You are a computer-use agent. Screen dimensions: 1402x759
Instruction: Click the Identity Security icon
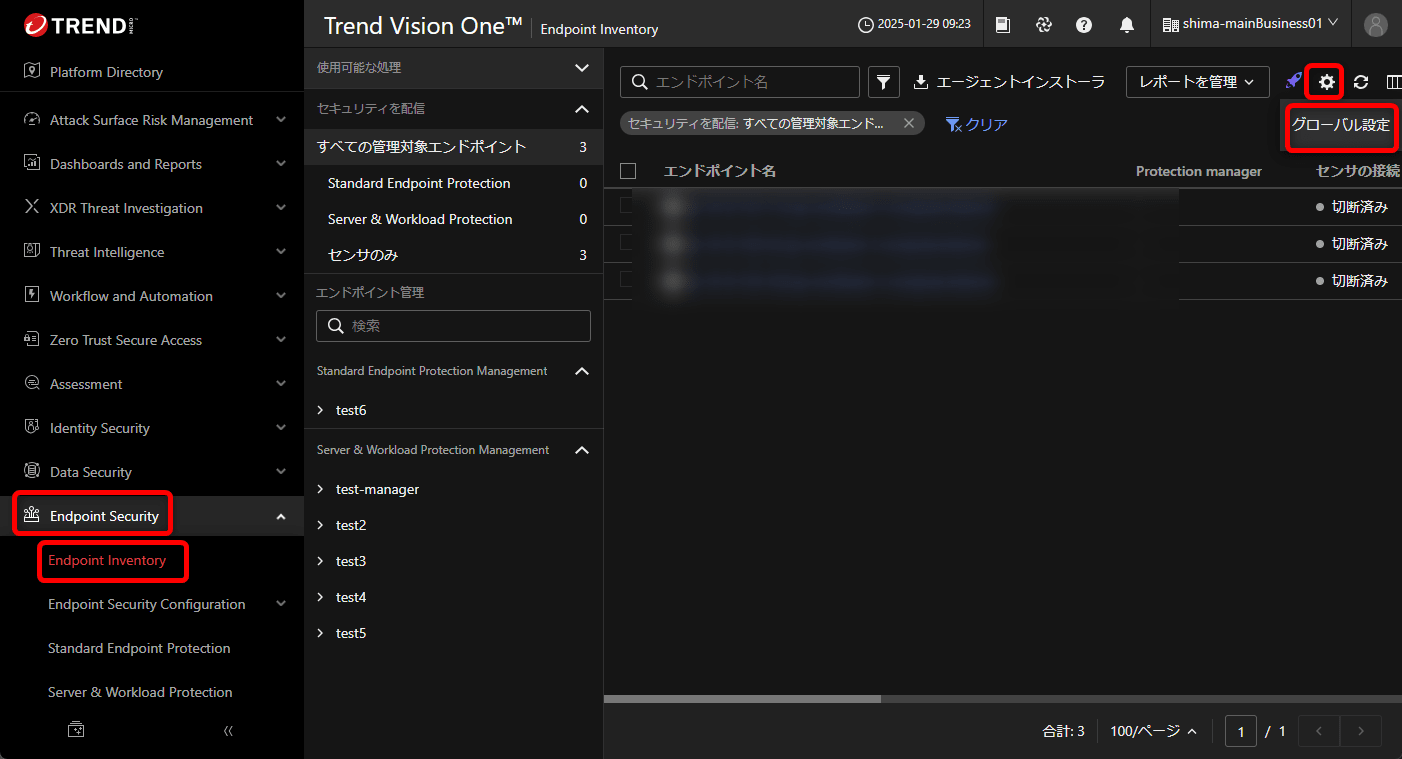point(31,428)
